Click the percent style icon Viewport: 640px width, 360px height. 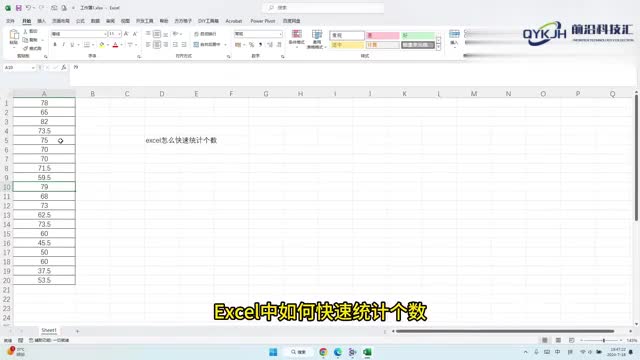click(251, 44)
